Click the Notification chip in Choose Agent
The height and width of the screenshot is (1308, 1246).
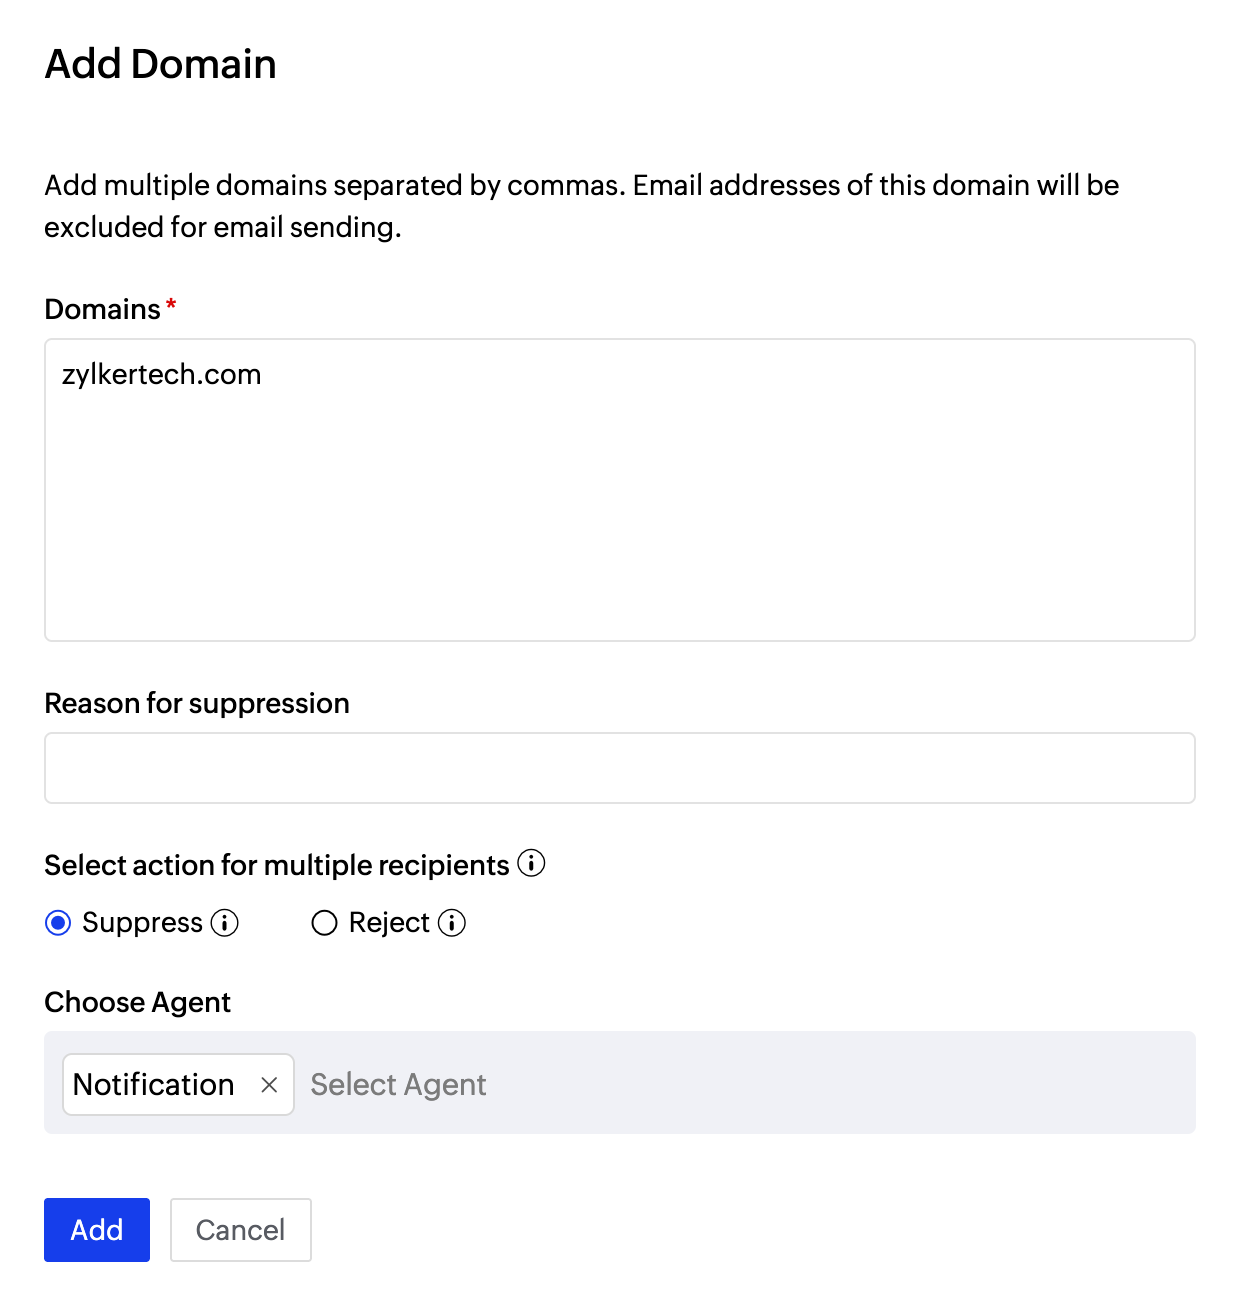pyautogui.click(x=152, y=1084)
